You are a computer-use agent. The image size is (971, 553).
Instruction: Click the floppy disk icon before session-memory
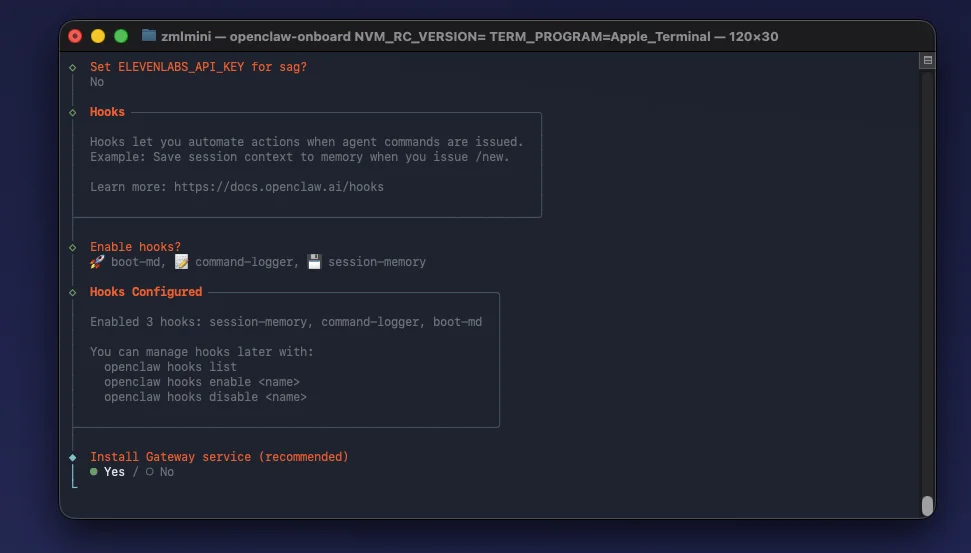315,262
